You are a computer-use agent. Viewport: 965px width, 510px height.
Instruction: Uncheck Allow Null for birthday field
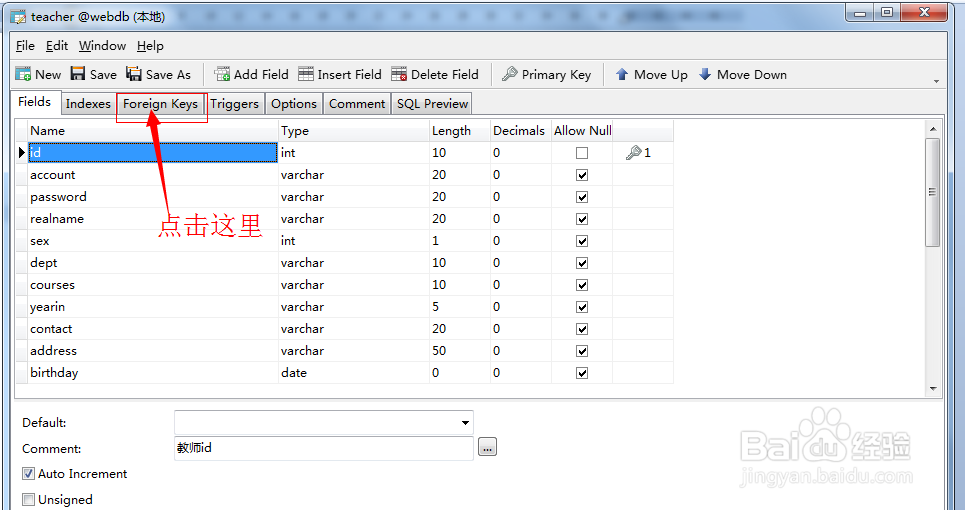[x=582, y=373]
